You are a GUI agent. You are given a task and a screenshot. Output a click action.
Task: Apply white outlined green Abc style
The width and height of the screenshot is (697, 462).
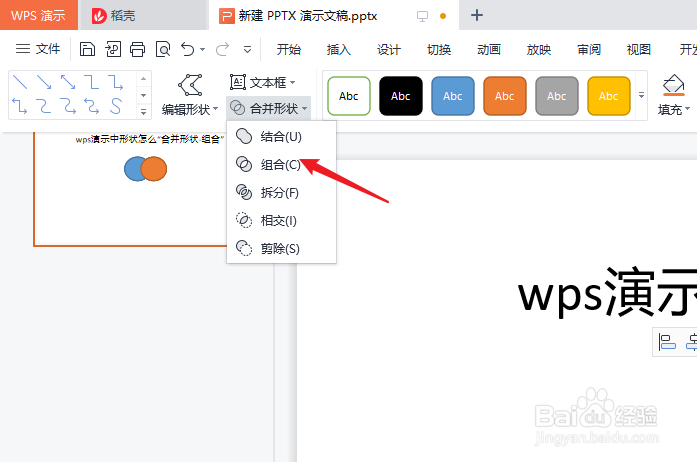(349, 96)
